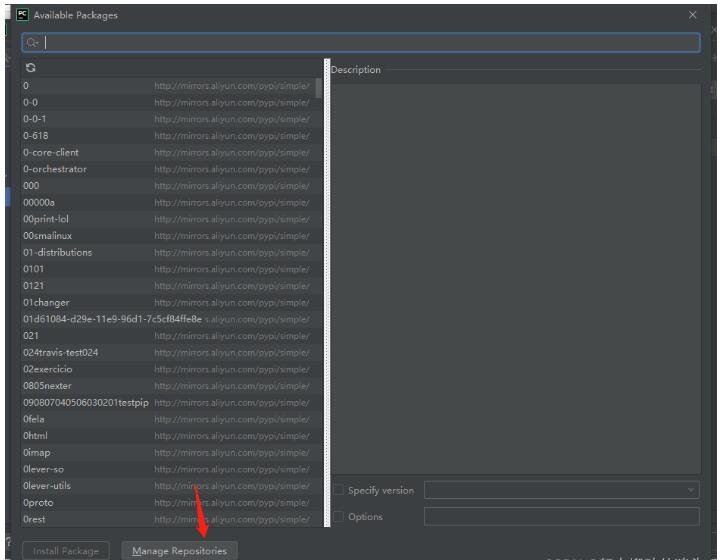Choose the 024travis-test024 package

pyautogui.click(x=60, y=352)
